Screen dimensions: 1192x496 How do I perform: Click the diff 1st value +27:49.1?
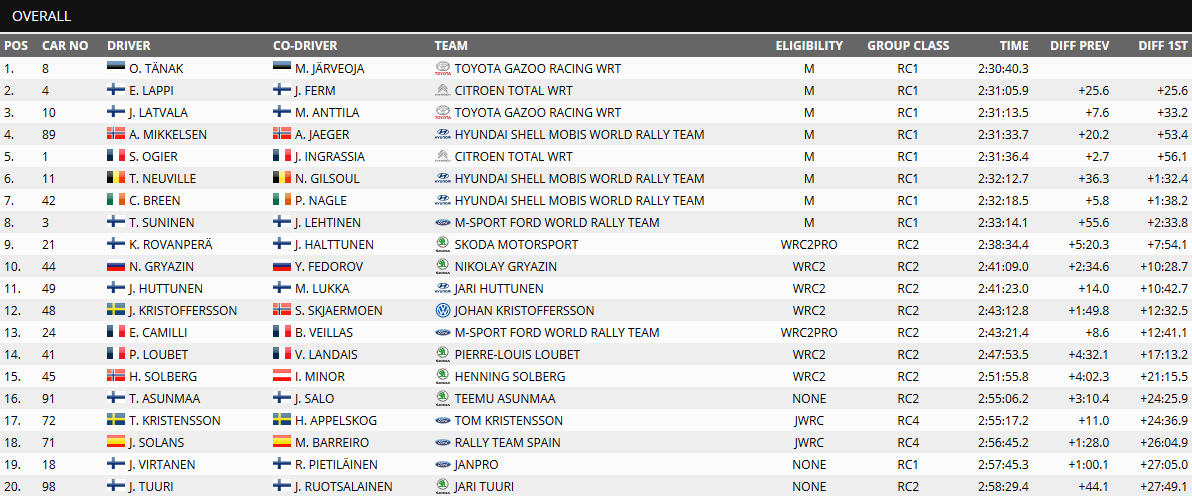(1163, 488)
